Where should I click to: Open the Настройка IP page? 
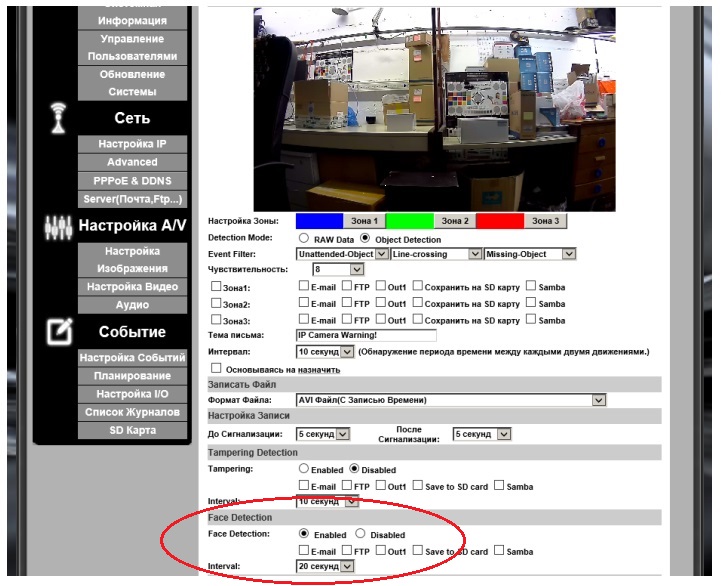pos(132,144)
